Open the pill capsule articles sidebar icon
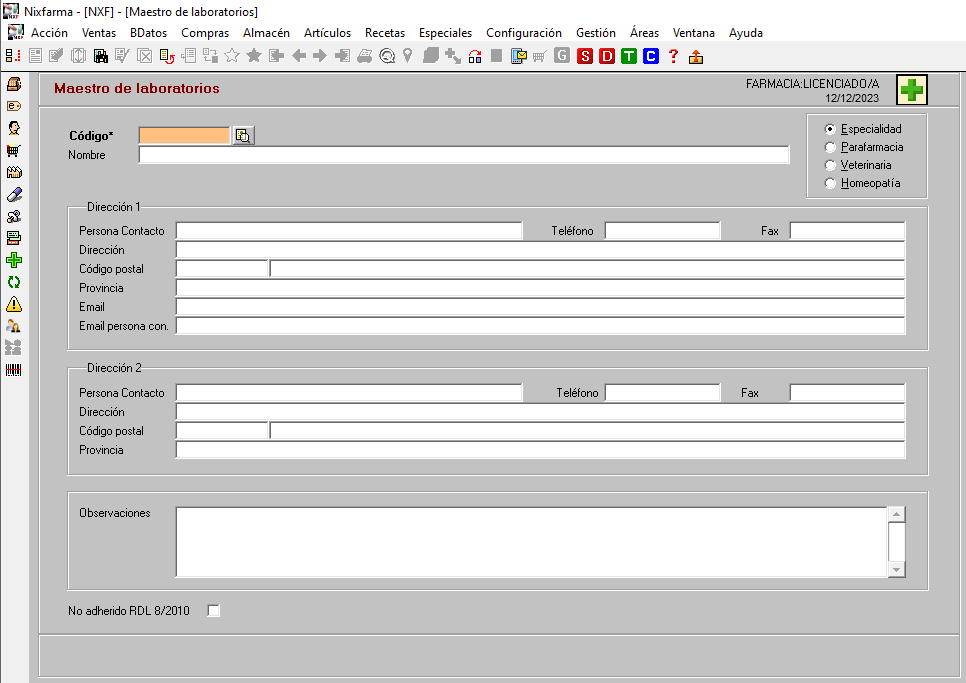The height and width of the screenshot is (683, 966). [x=14, y=195]
